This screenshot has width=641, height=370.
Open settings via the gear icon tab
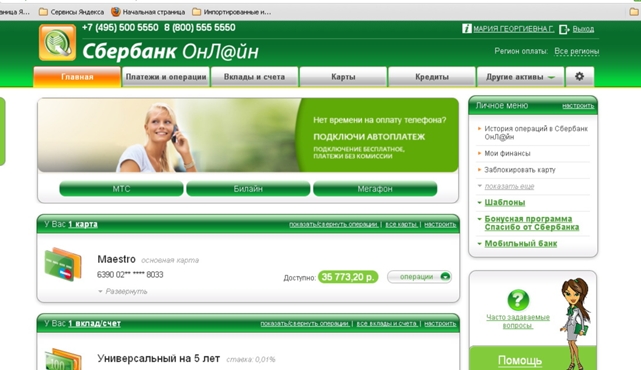(x=579, y=76)
